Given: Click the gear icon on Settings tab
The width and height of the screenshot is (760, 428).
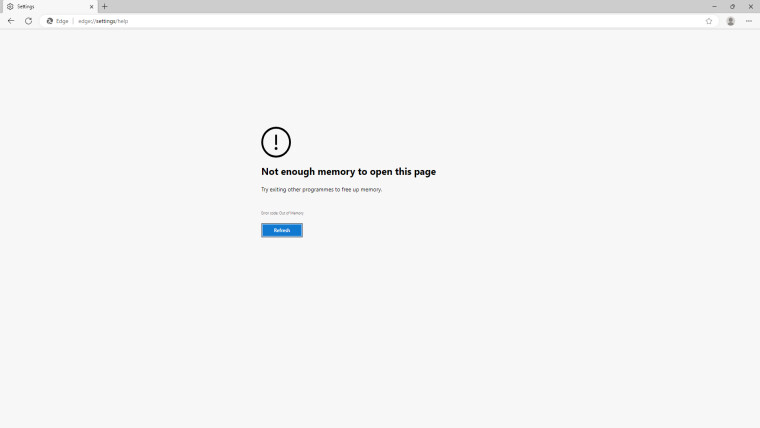Looking at the screenshot, I should click(10, 7).
